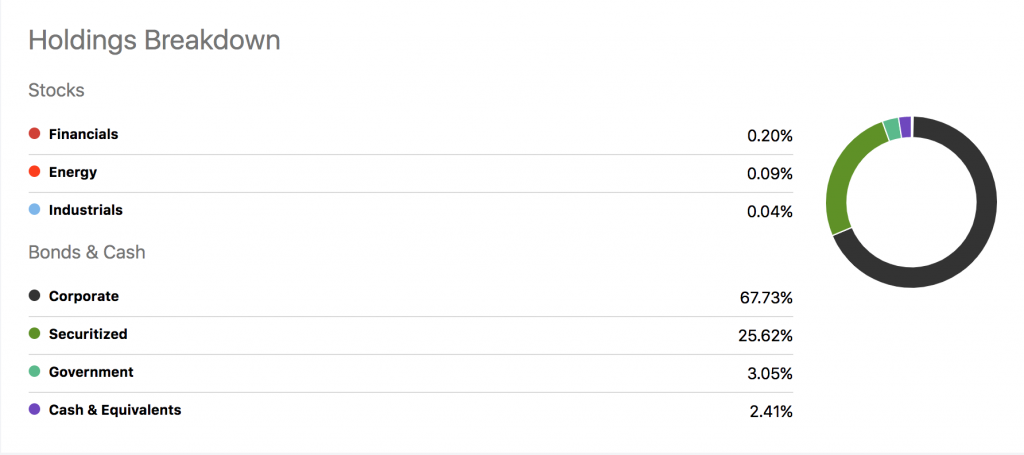Select the Government row label
1024x455 pixels.
coord(91,372)
